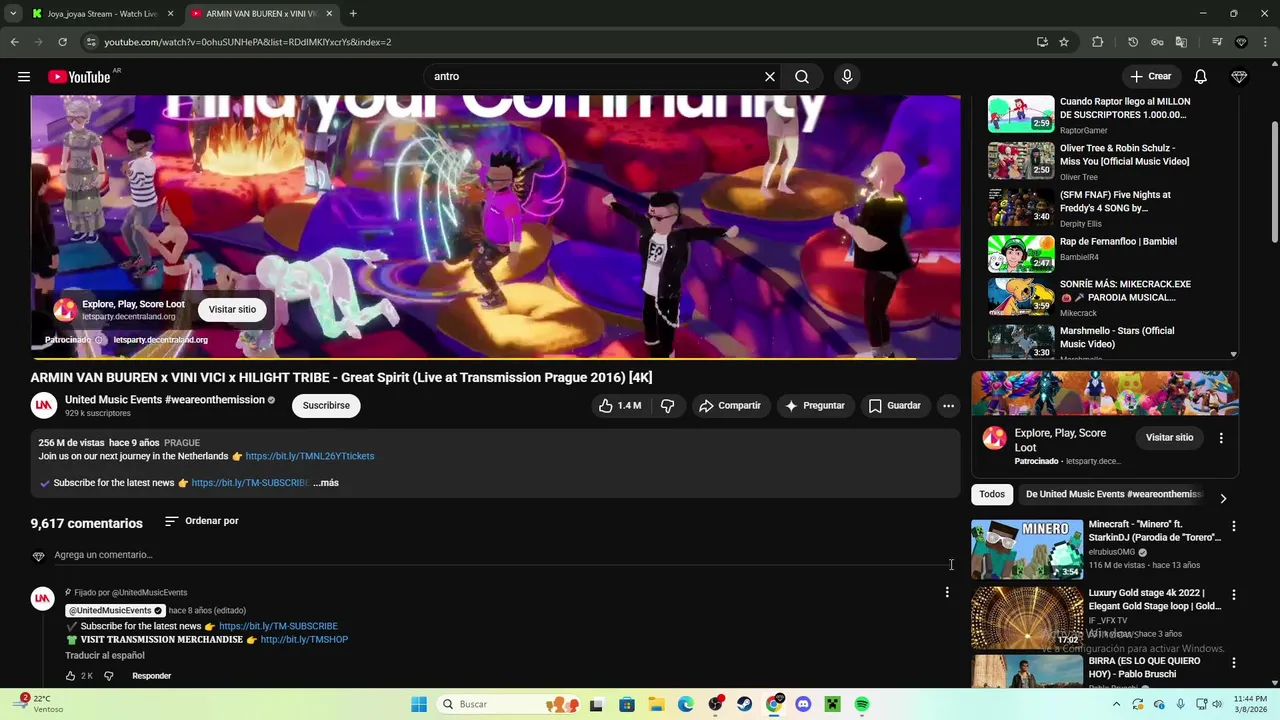
Task: Open Chrome tab search dropdown
Action: pyautogui.click(x=13, y=13)
